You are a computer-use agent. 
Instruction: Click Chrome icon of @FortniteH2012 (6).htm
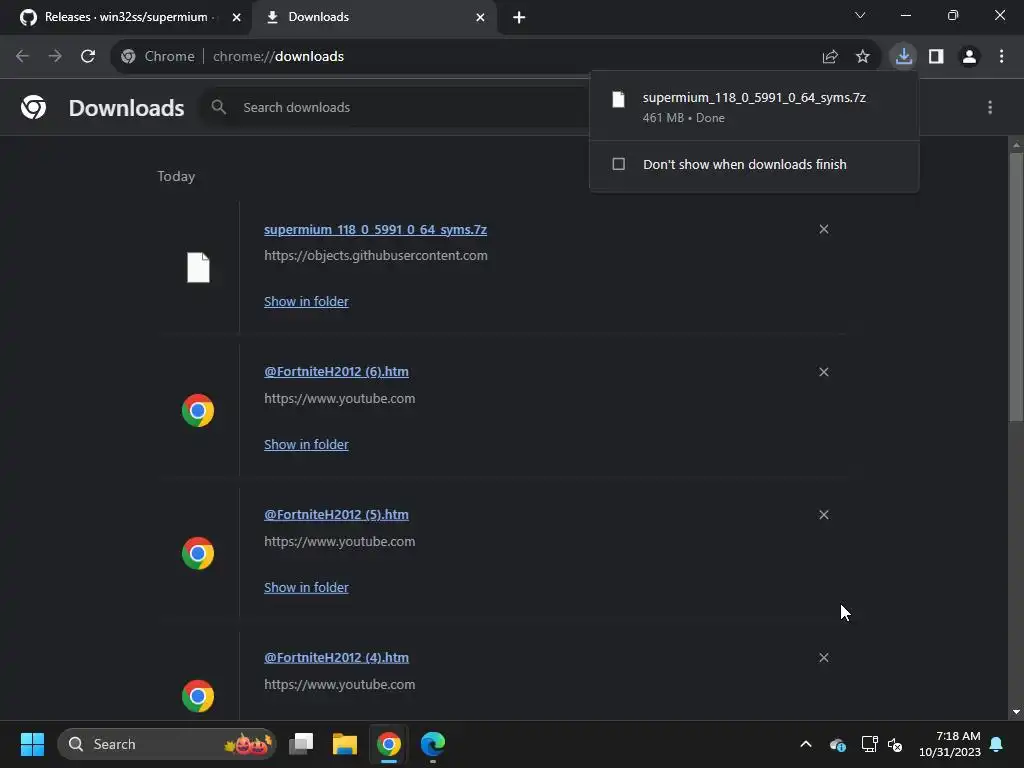198,410
